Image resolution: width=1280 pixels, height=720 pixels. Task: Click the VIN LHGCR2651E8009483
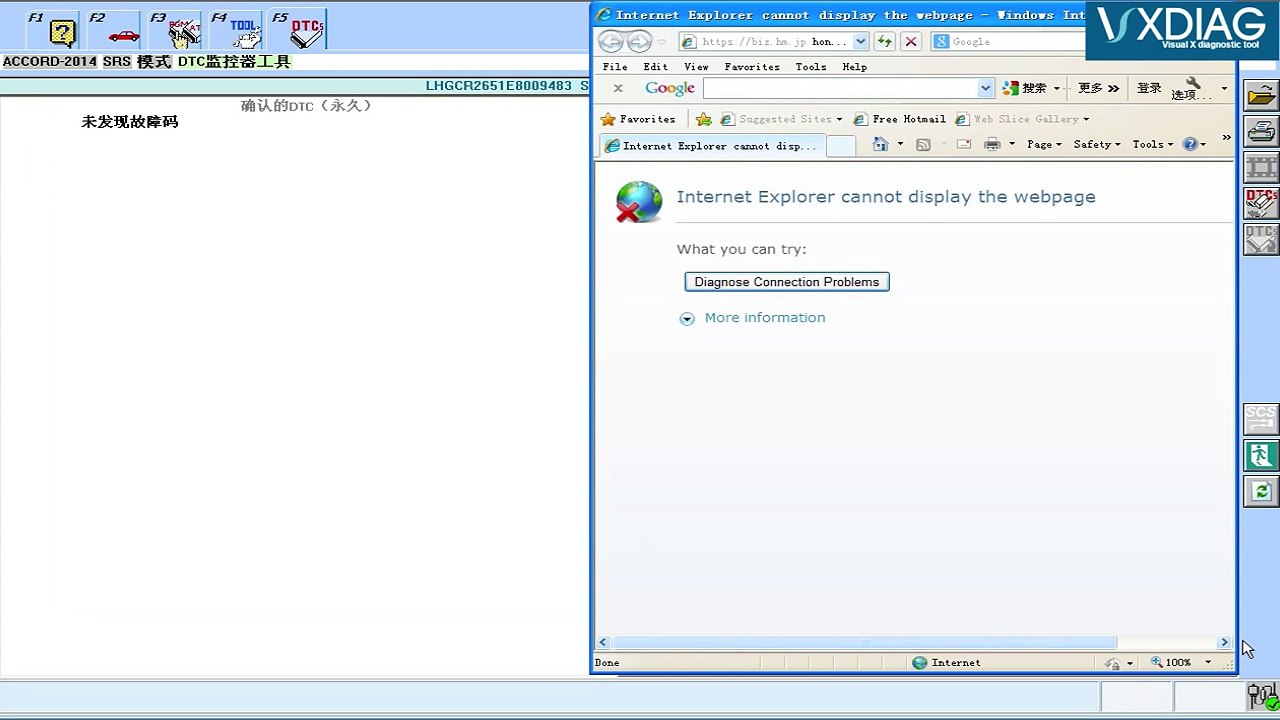[x=499, y=86]
